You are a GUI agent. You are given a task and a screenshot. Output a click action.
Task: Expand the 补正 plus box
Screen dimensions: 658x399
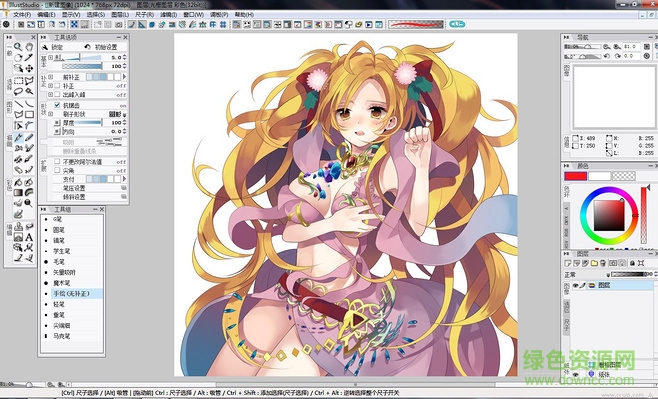click(x=50, y=86)
